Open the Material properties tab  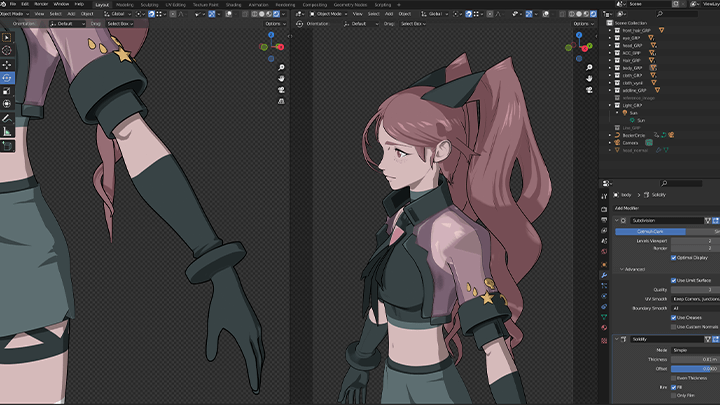tap(604, 328)
